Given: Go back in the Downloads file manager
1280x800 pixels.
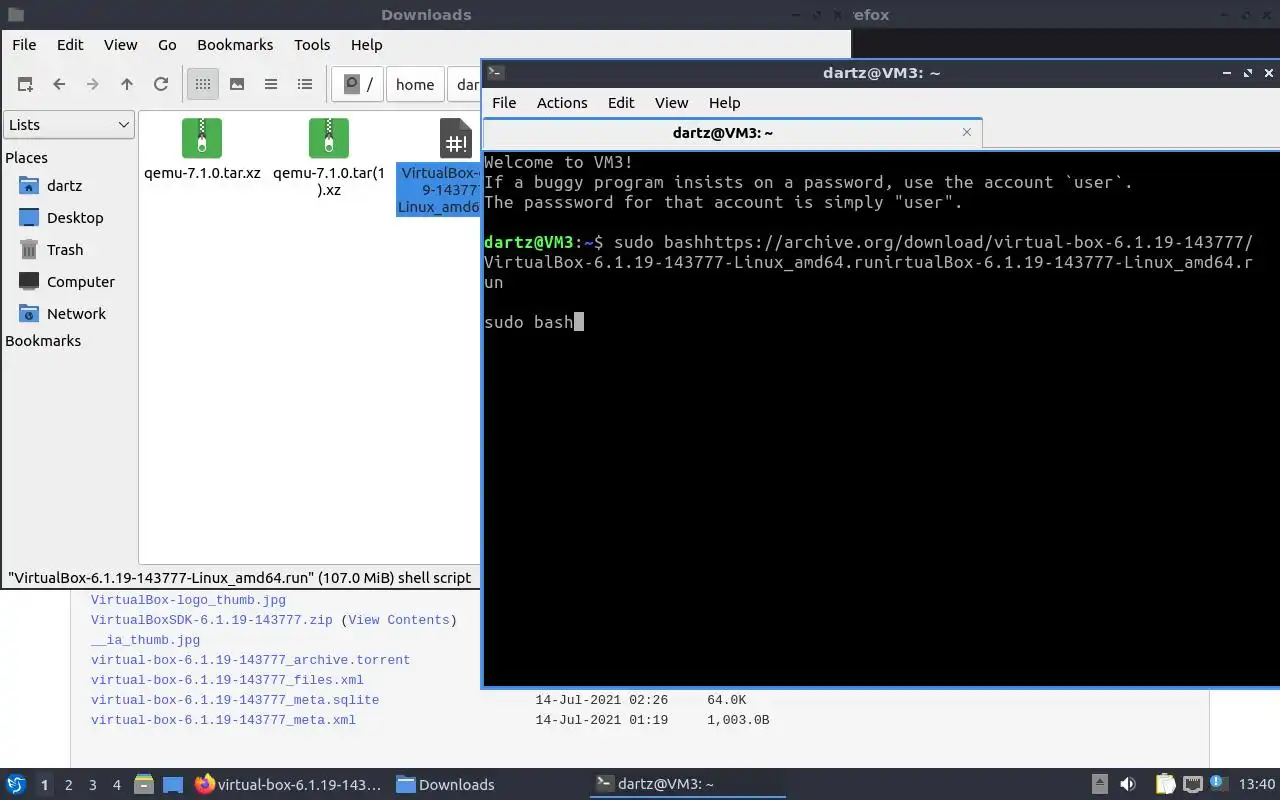Looking at the screenshot, I should [59, 85].
